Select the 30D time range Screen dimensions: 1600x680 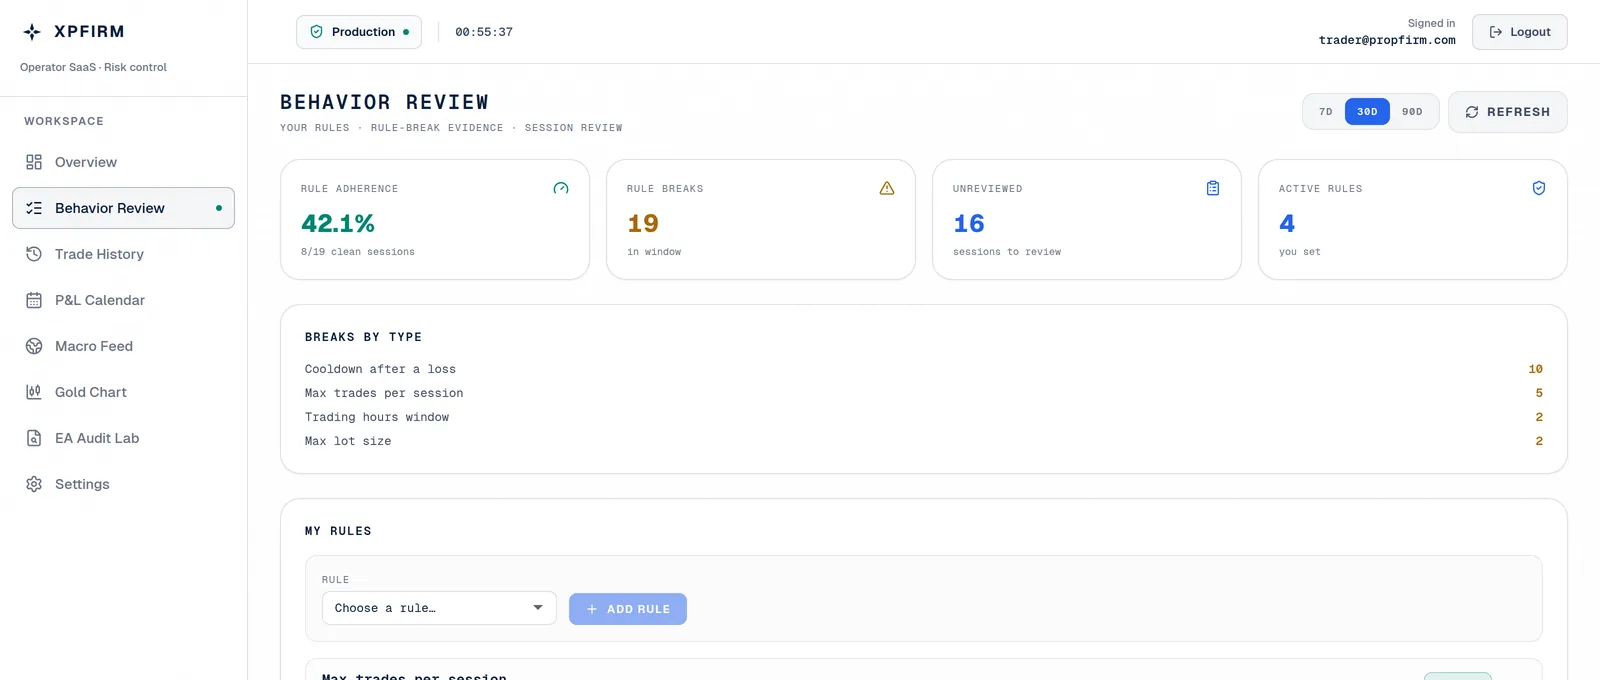1367,112
